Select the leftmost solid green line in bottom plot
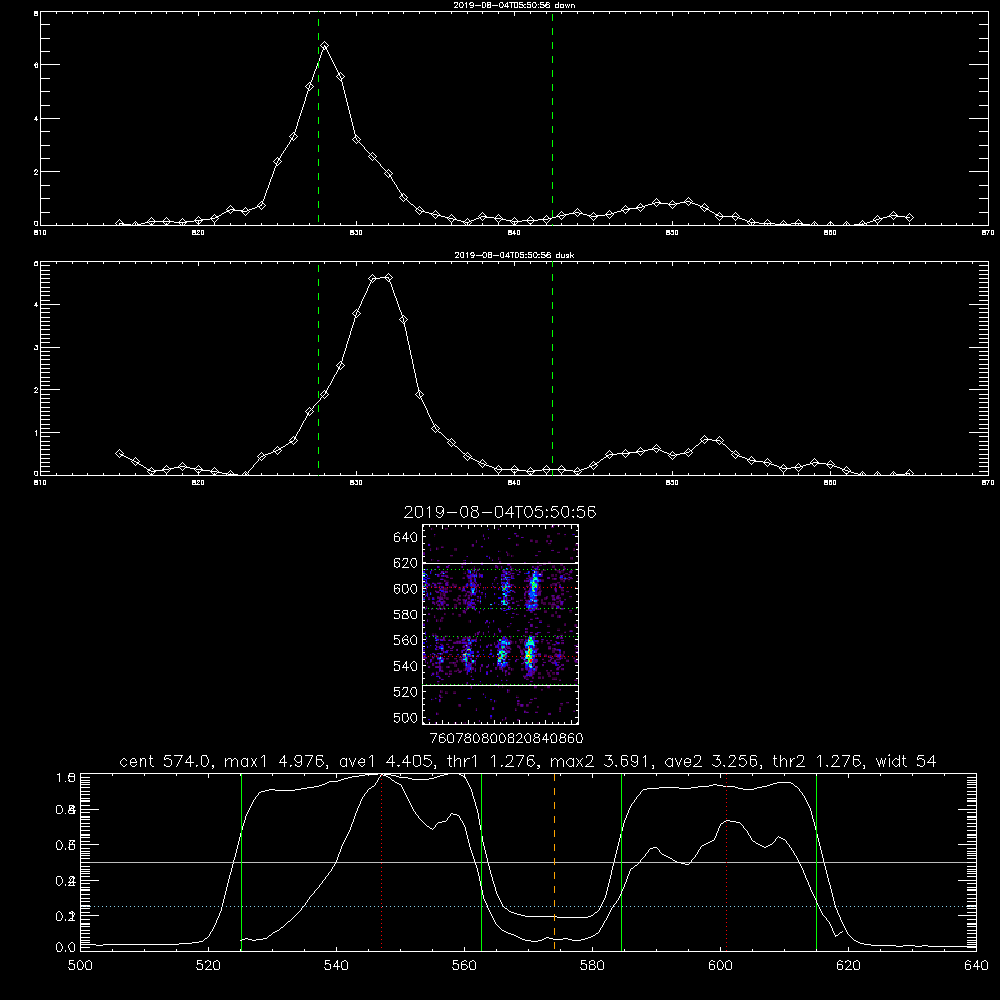Screen dimensions: 1000x1000 241,862
